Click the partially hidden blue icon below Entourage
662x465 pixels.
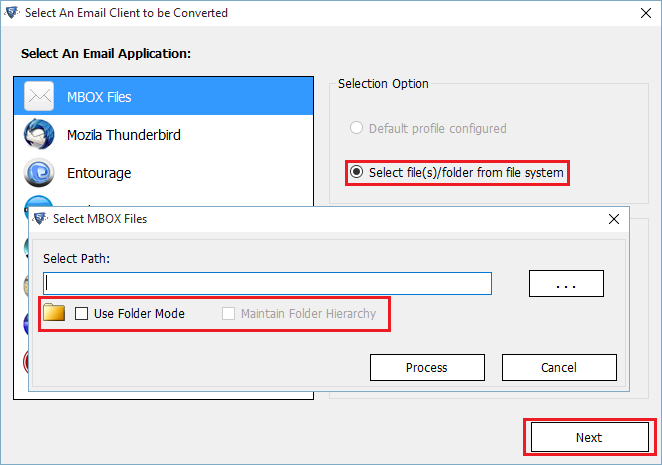(39, 201)
